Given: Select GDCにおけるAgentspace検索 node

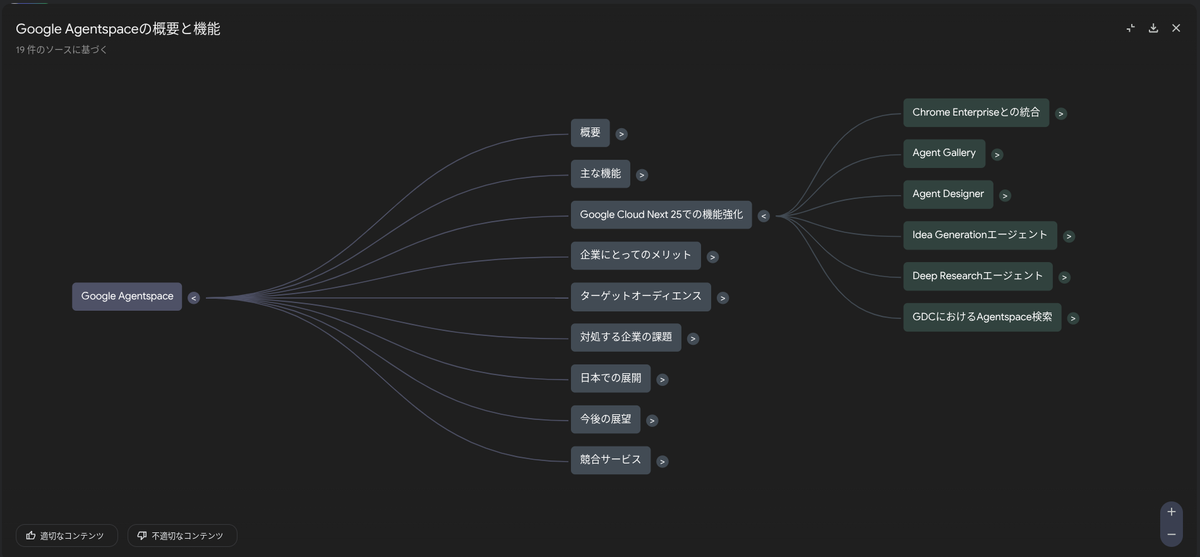Looking at the screenshot, I should pos(982,317).
